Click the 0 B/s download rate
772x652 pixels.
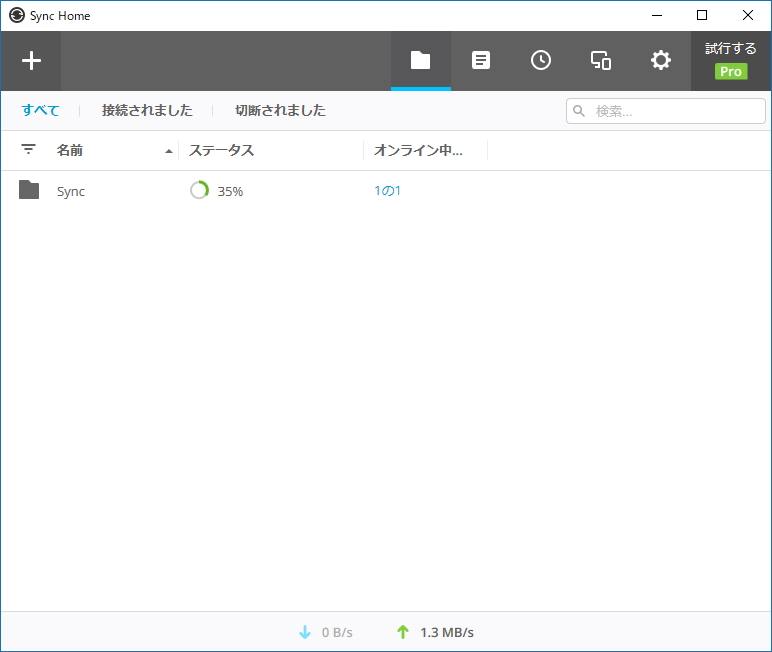coord(337,632)
